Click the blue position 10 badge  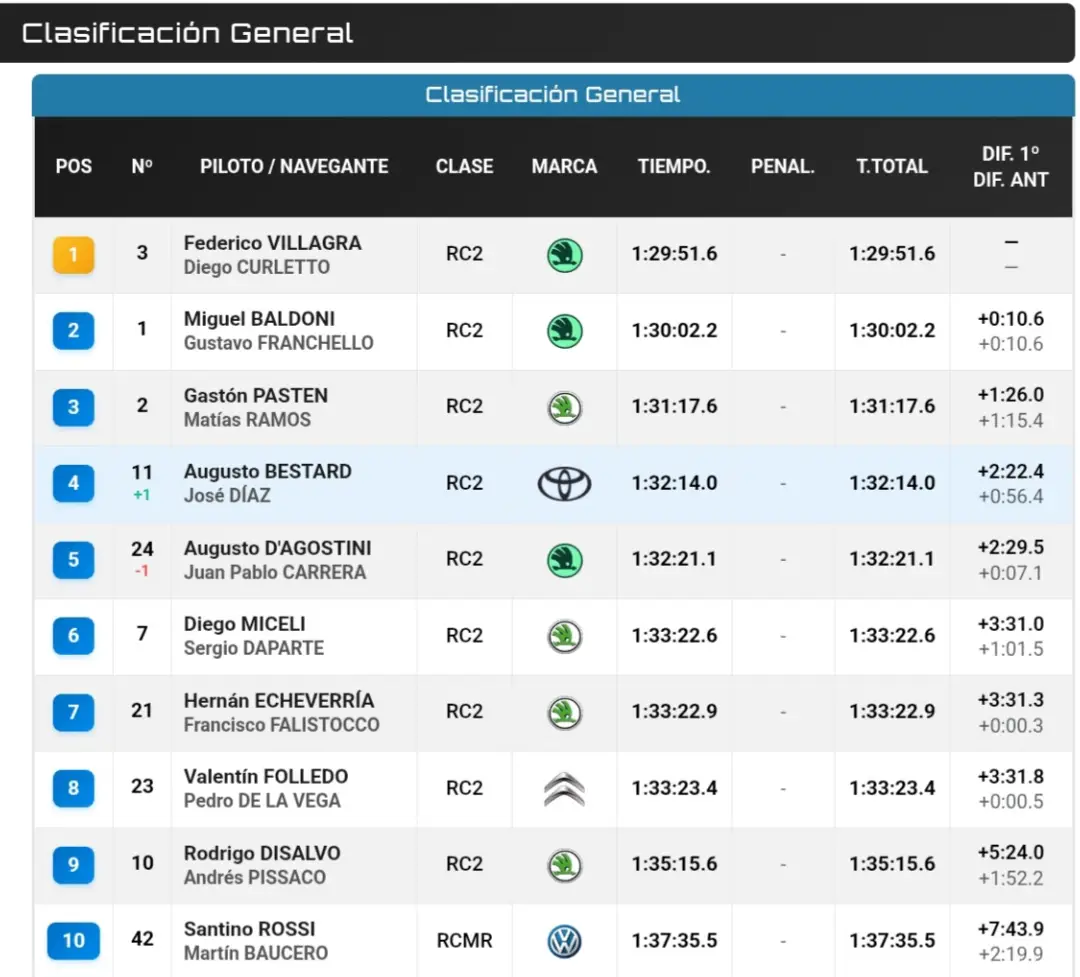(74, 940)
